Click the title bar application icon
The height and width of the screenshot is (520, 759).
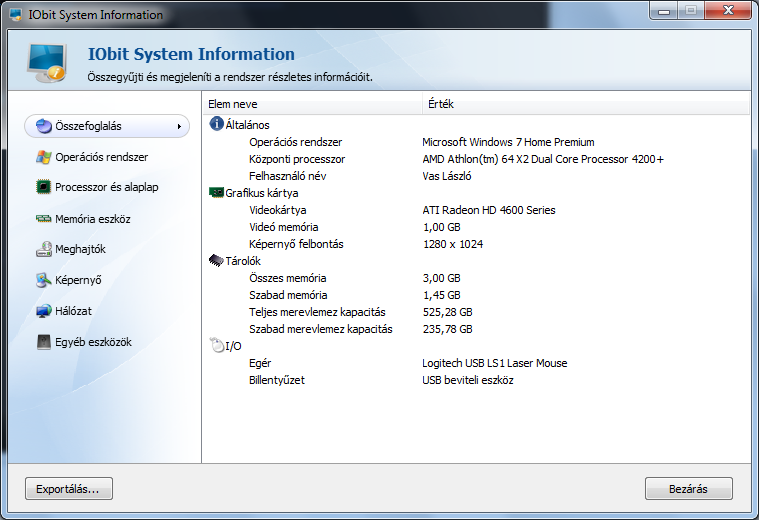(15, 15)
